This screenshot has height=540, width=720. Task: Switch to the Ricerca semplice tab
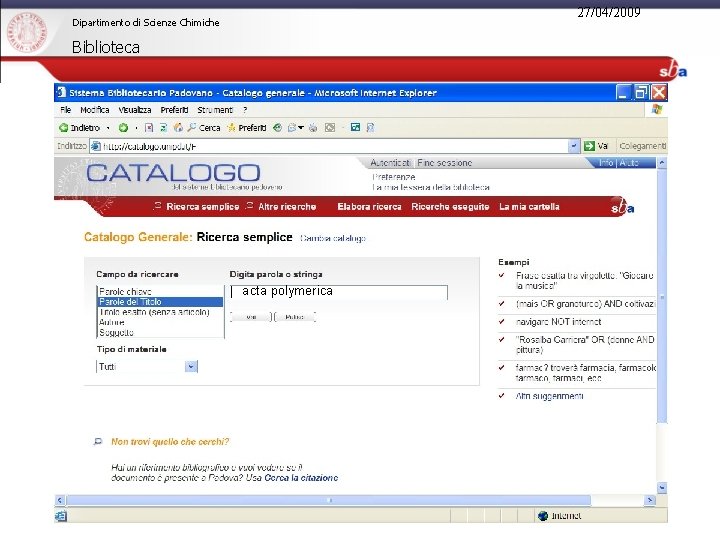[x=202, y=207]
